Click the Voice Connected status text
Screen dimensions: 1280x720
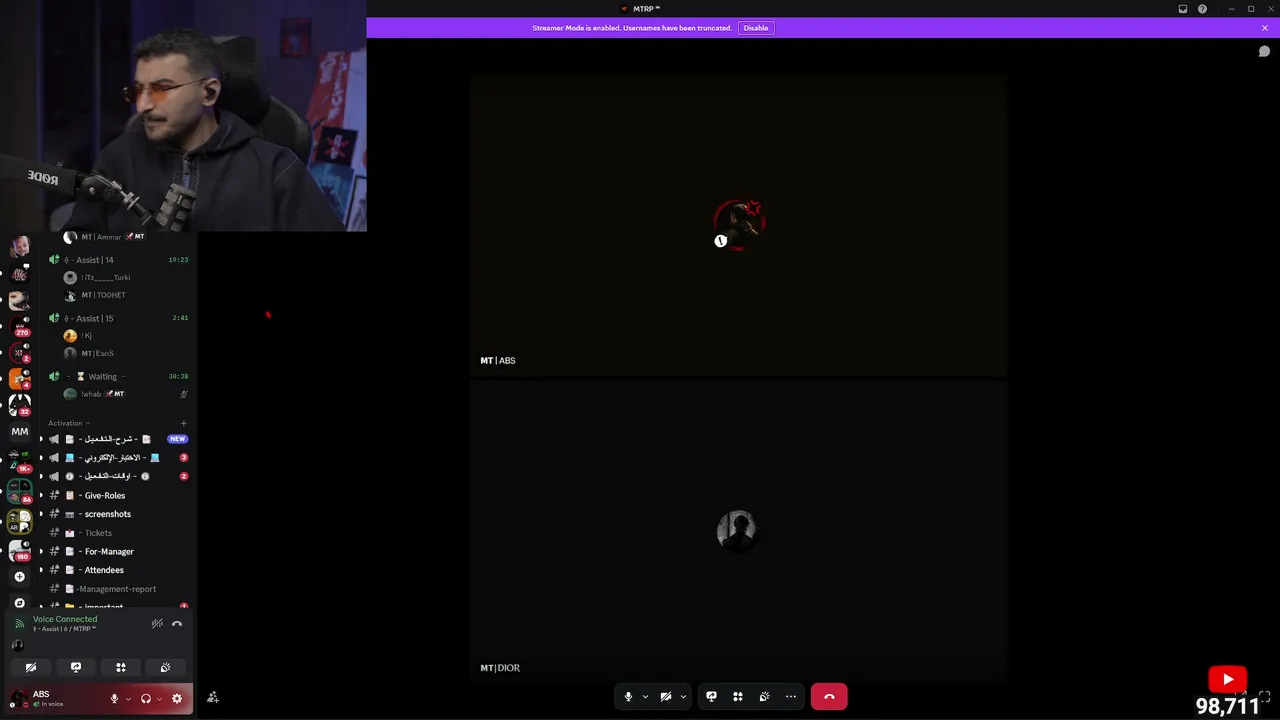click(x=65, y=619)
